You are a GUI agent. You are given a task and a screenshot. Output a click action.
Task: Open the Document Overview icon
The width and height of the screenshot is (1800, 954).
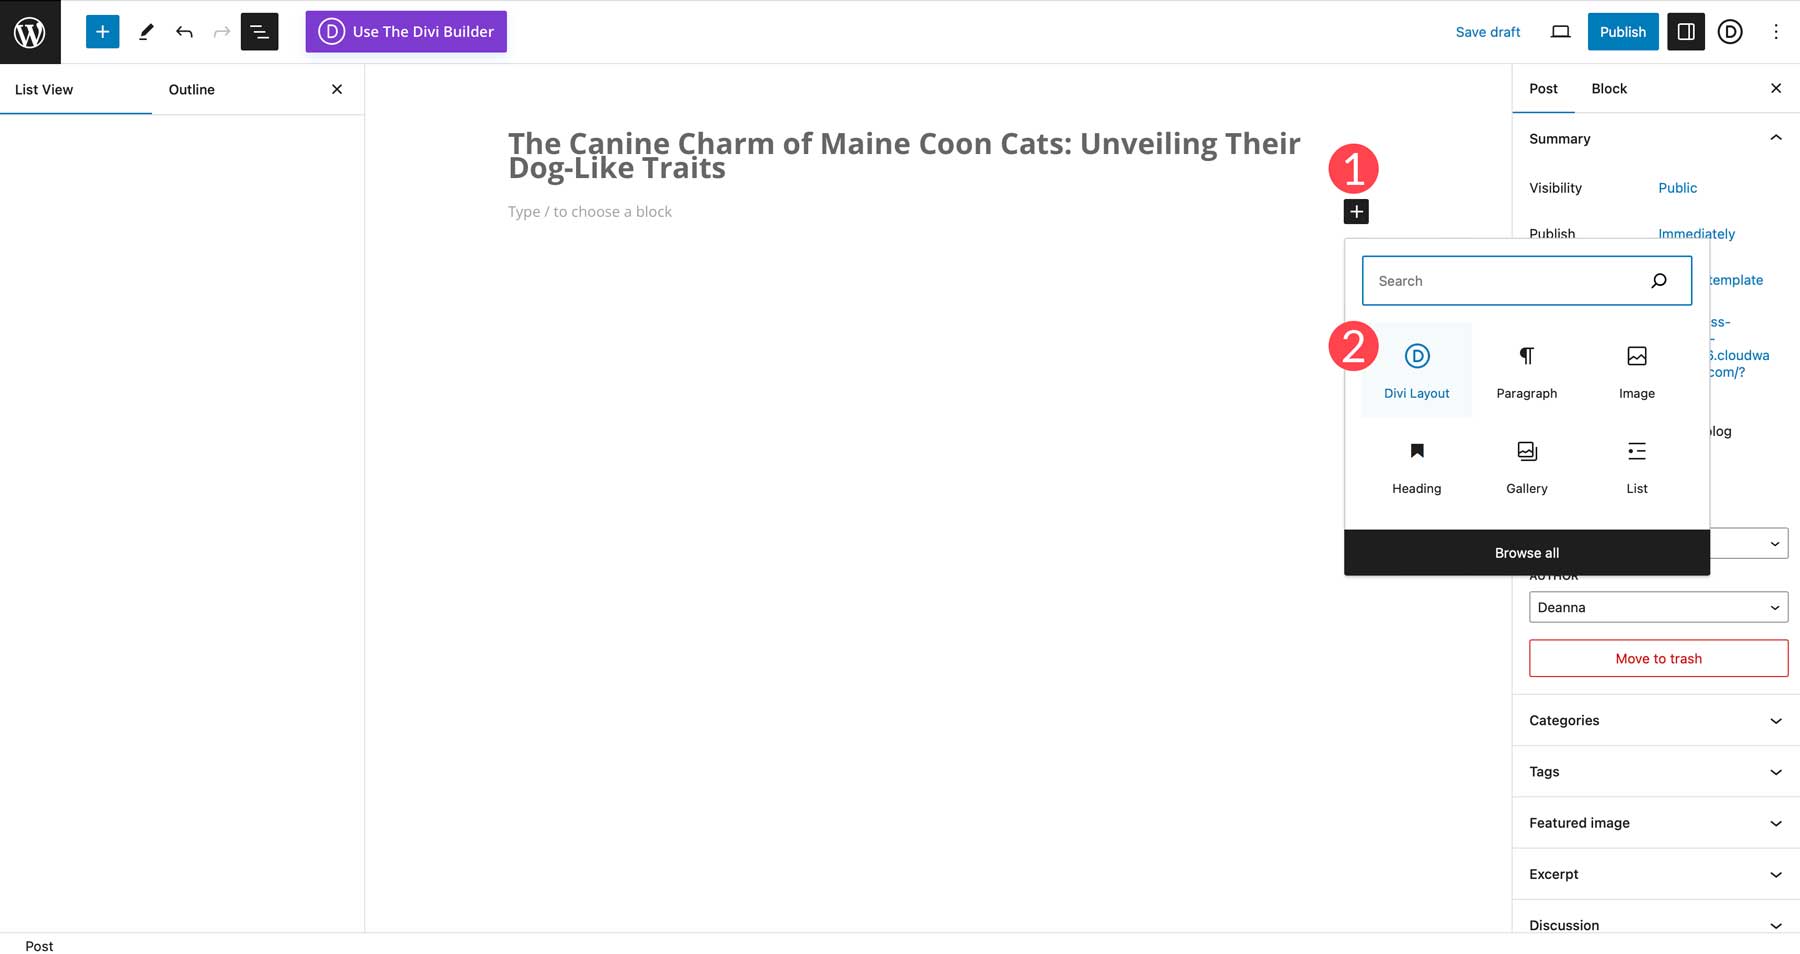[259, 31]
